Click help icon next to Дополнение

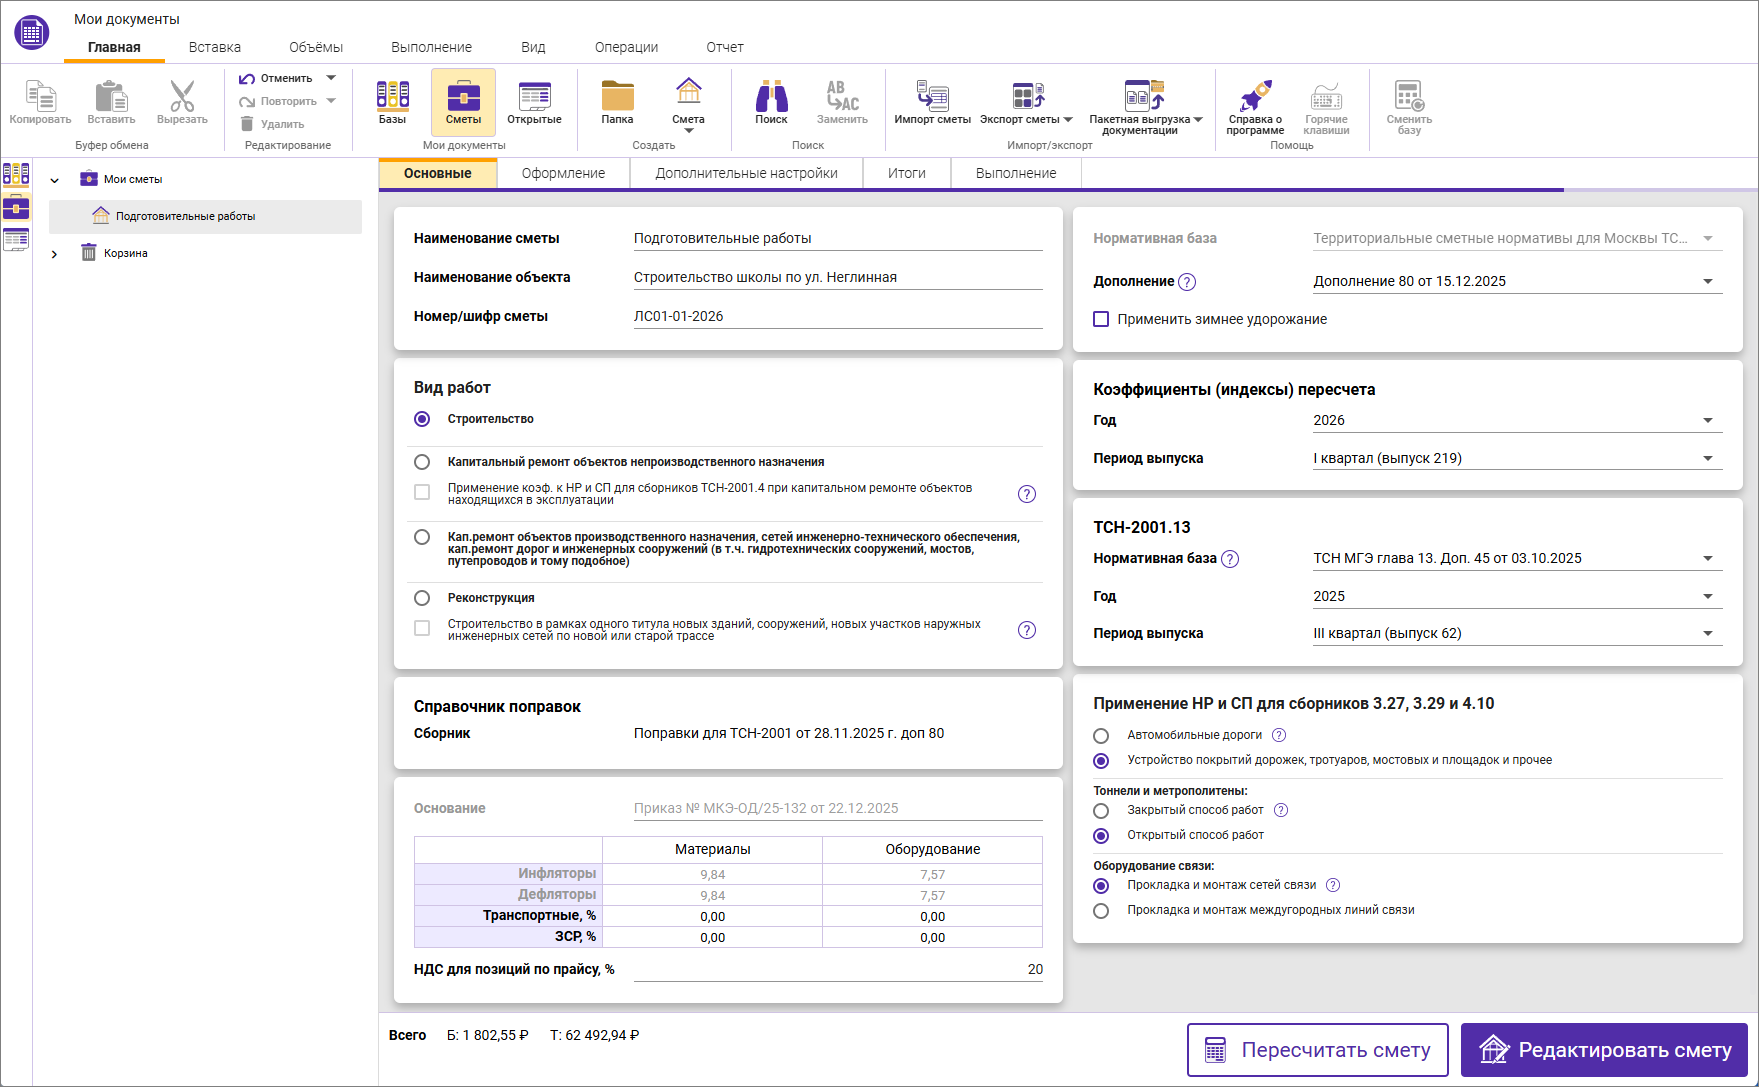1187,282
